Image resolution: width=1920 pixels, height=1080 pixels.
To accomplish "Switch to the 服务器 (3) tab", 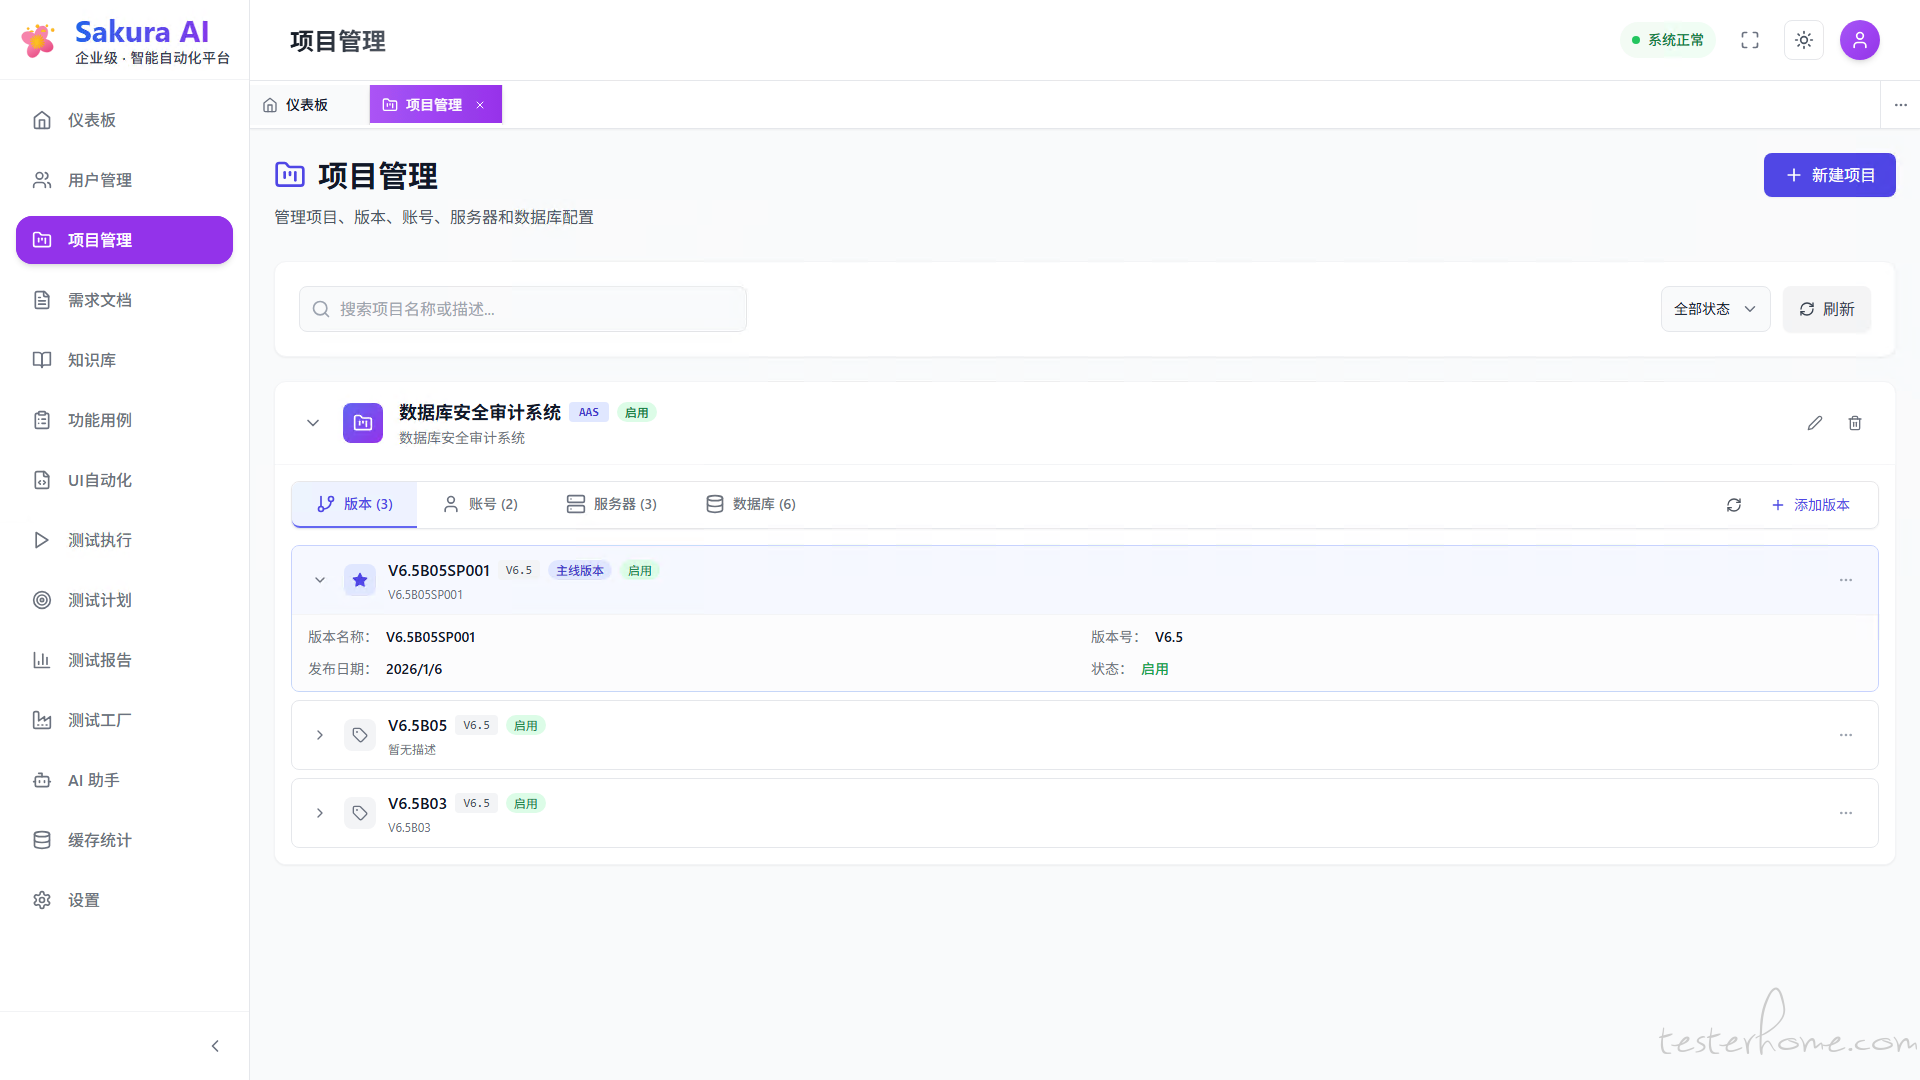I will [612, 504].
